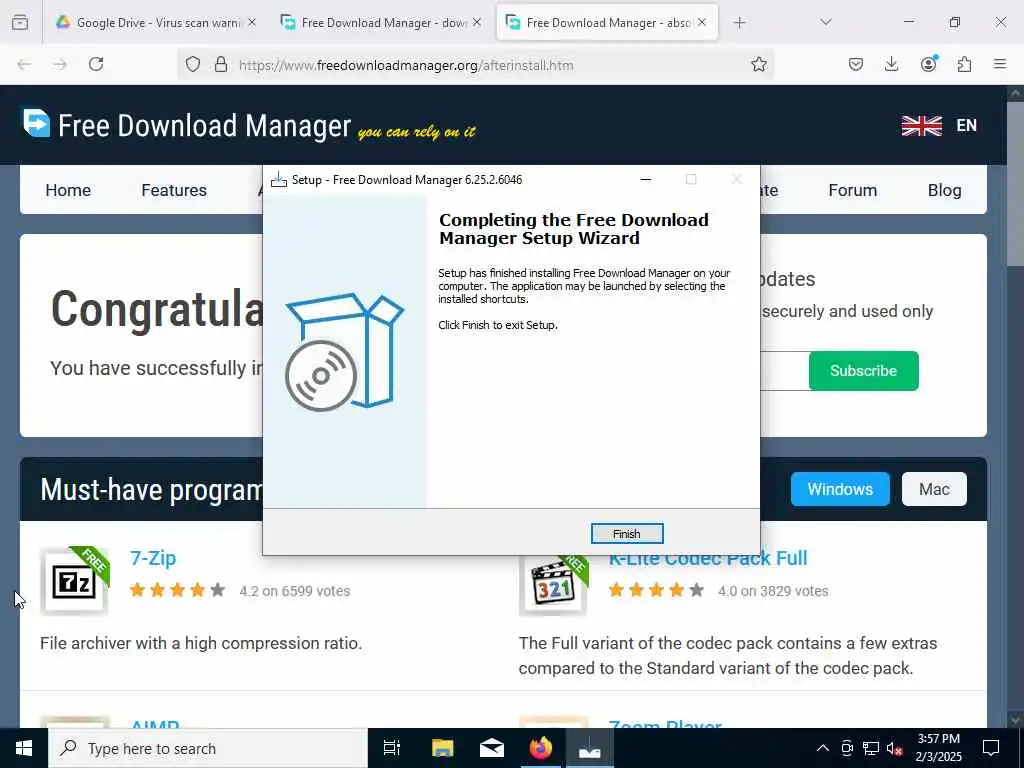Open Firefox account menu
This screenshot has width=1024, height=768.
pyautogui.click(x=928, y=64)
